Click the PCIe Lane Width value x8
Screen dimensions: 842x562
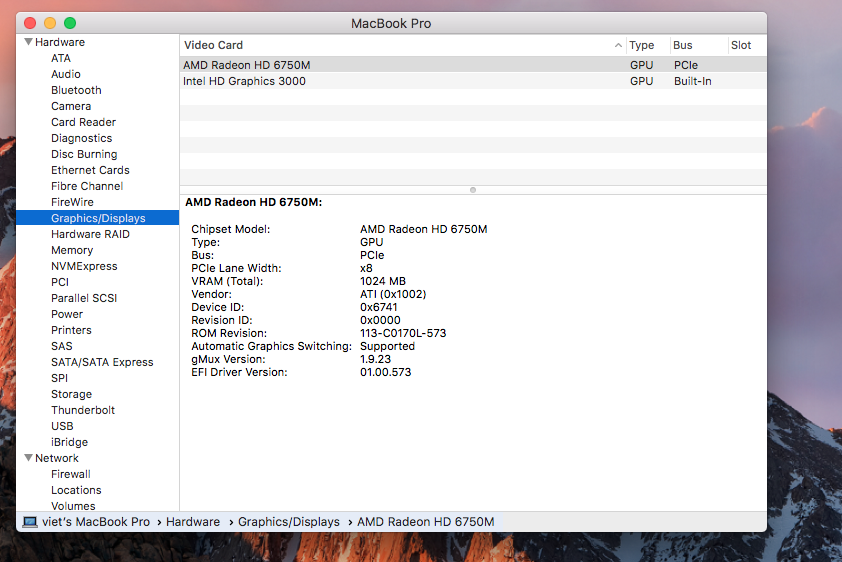366,268
